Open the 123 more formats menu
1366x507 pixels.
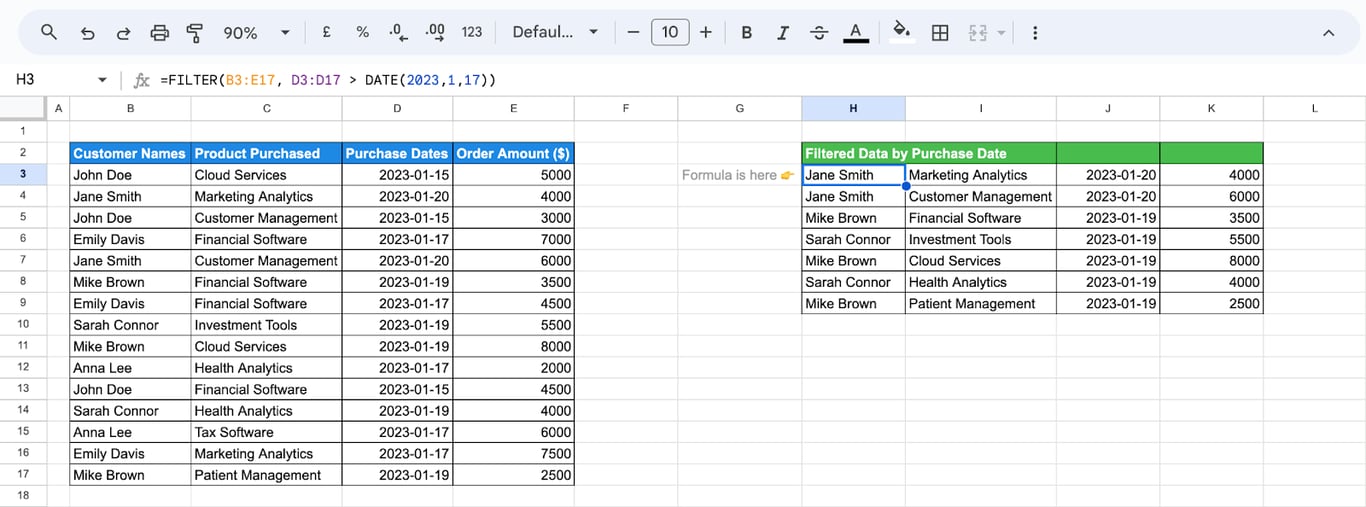(x=472, y=32)
